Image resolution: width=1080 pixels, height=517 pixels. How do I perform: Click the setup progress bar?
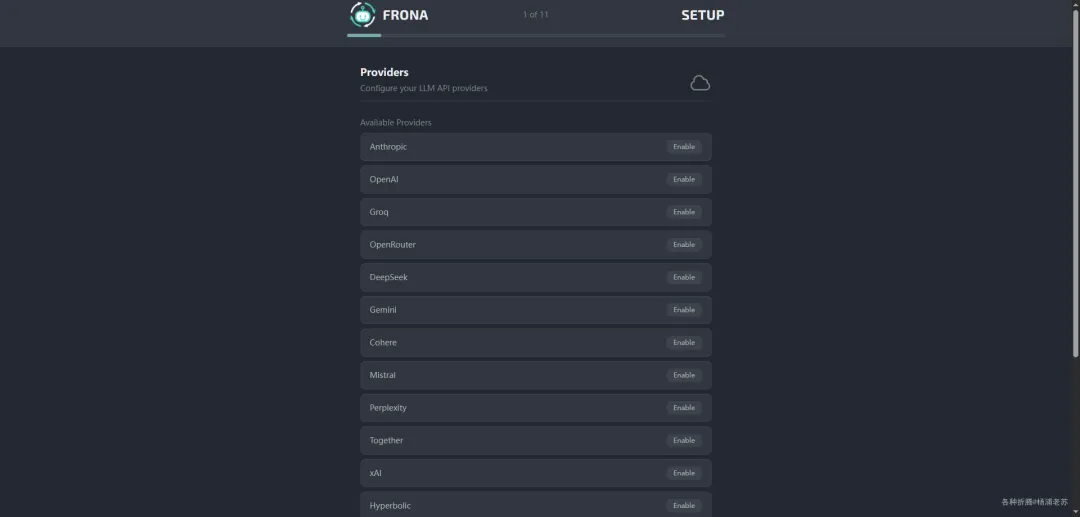(536, 35)
